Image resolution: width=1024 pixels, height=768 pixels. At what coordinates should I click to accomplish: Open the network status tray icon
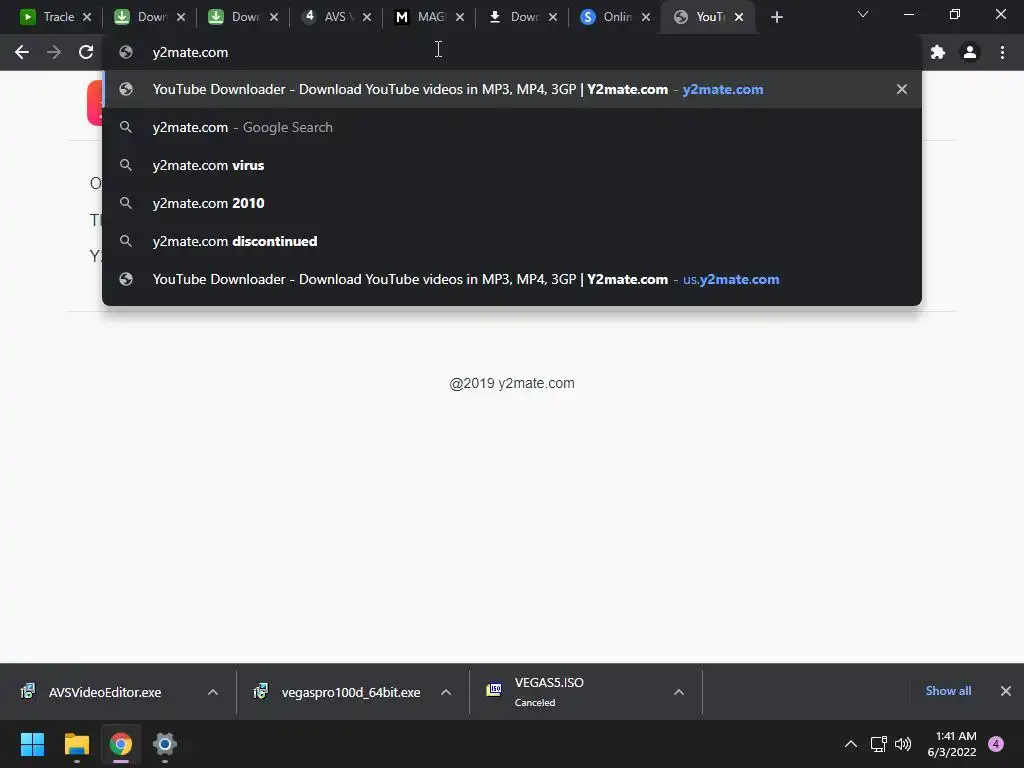879,744
